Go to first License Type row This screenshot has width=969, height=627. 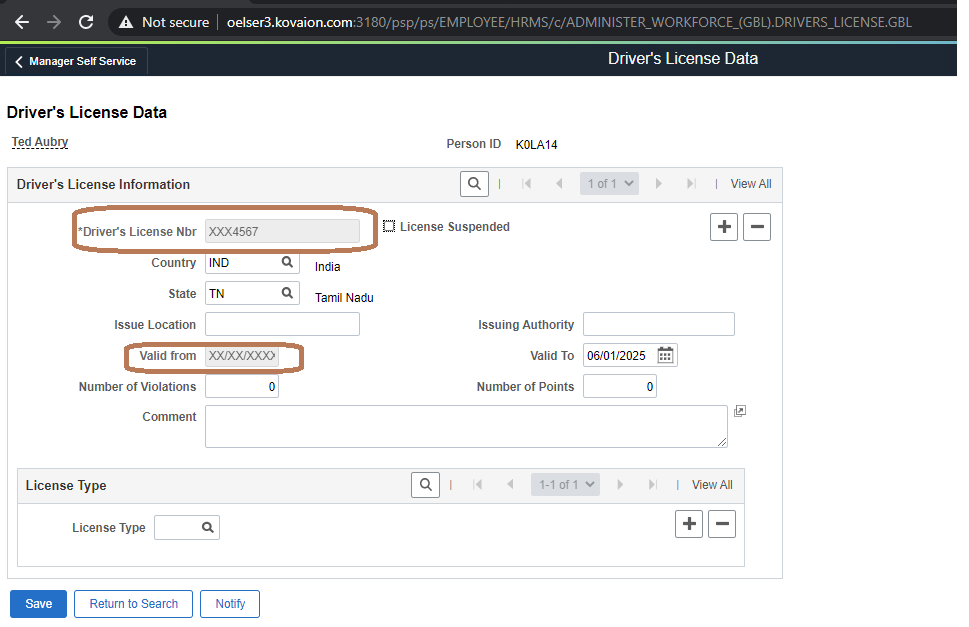[478, 485]
